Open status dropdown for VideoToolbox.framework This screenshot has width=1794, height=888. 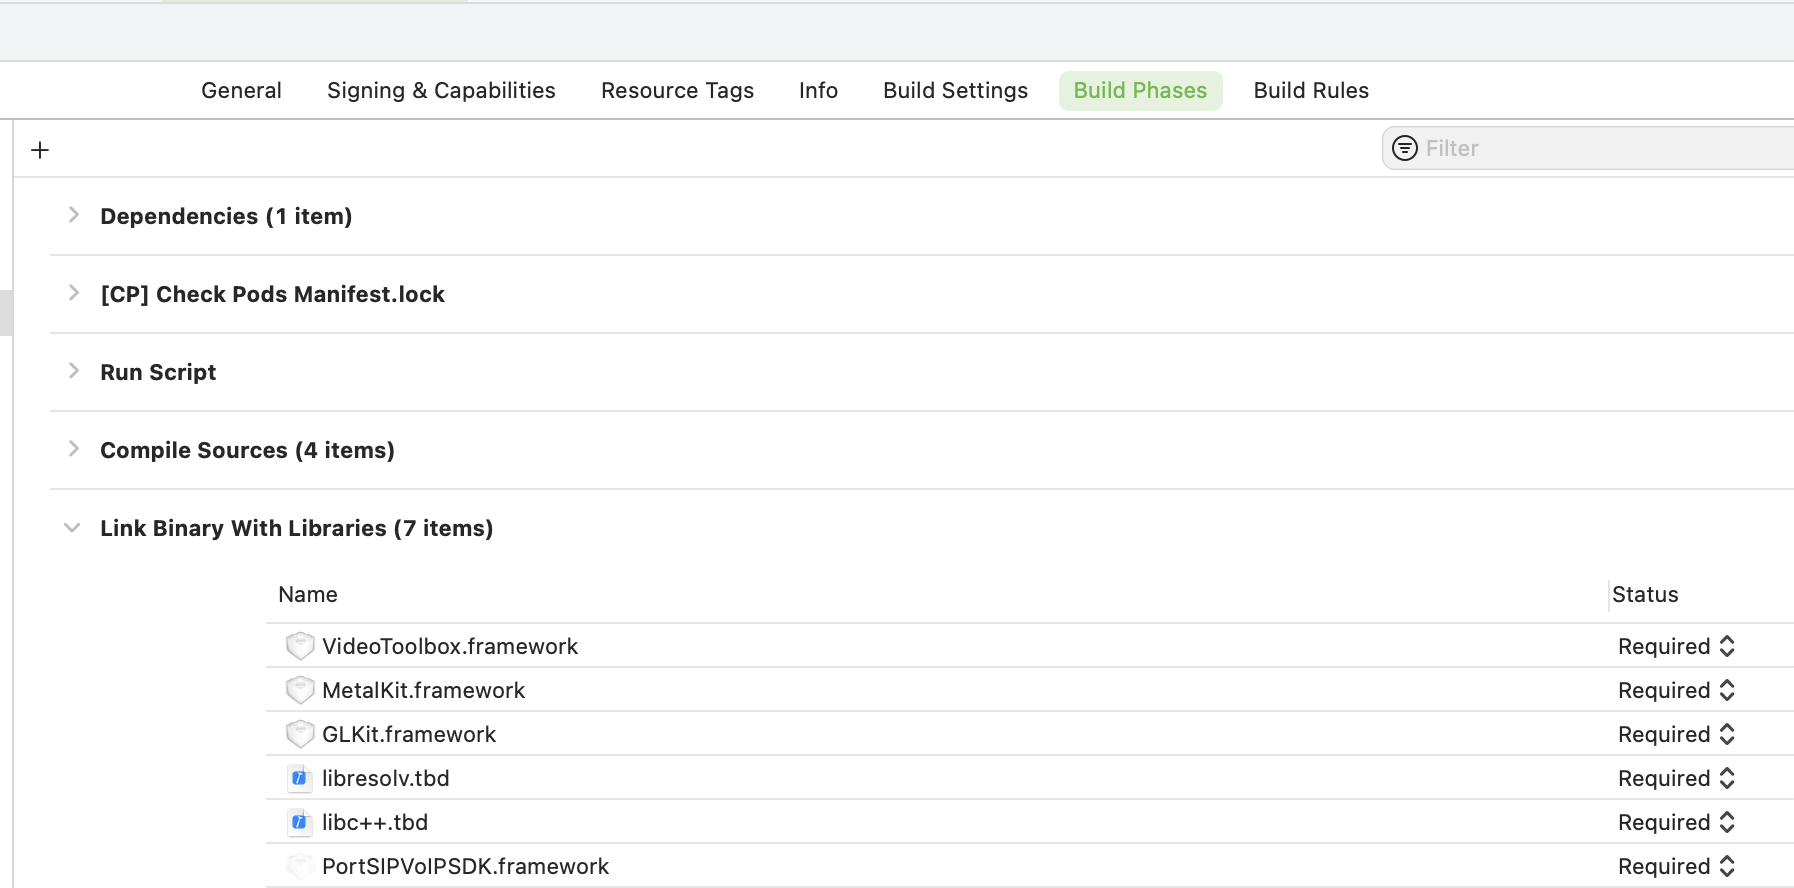click(x=1676, y=646)
